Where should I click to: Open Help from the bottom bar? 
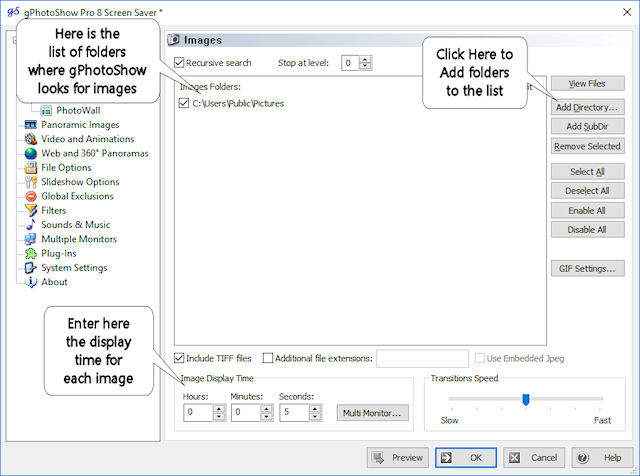(602, 458)
